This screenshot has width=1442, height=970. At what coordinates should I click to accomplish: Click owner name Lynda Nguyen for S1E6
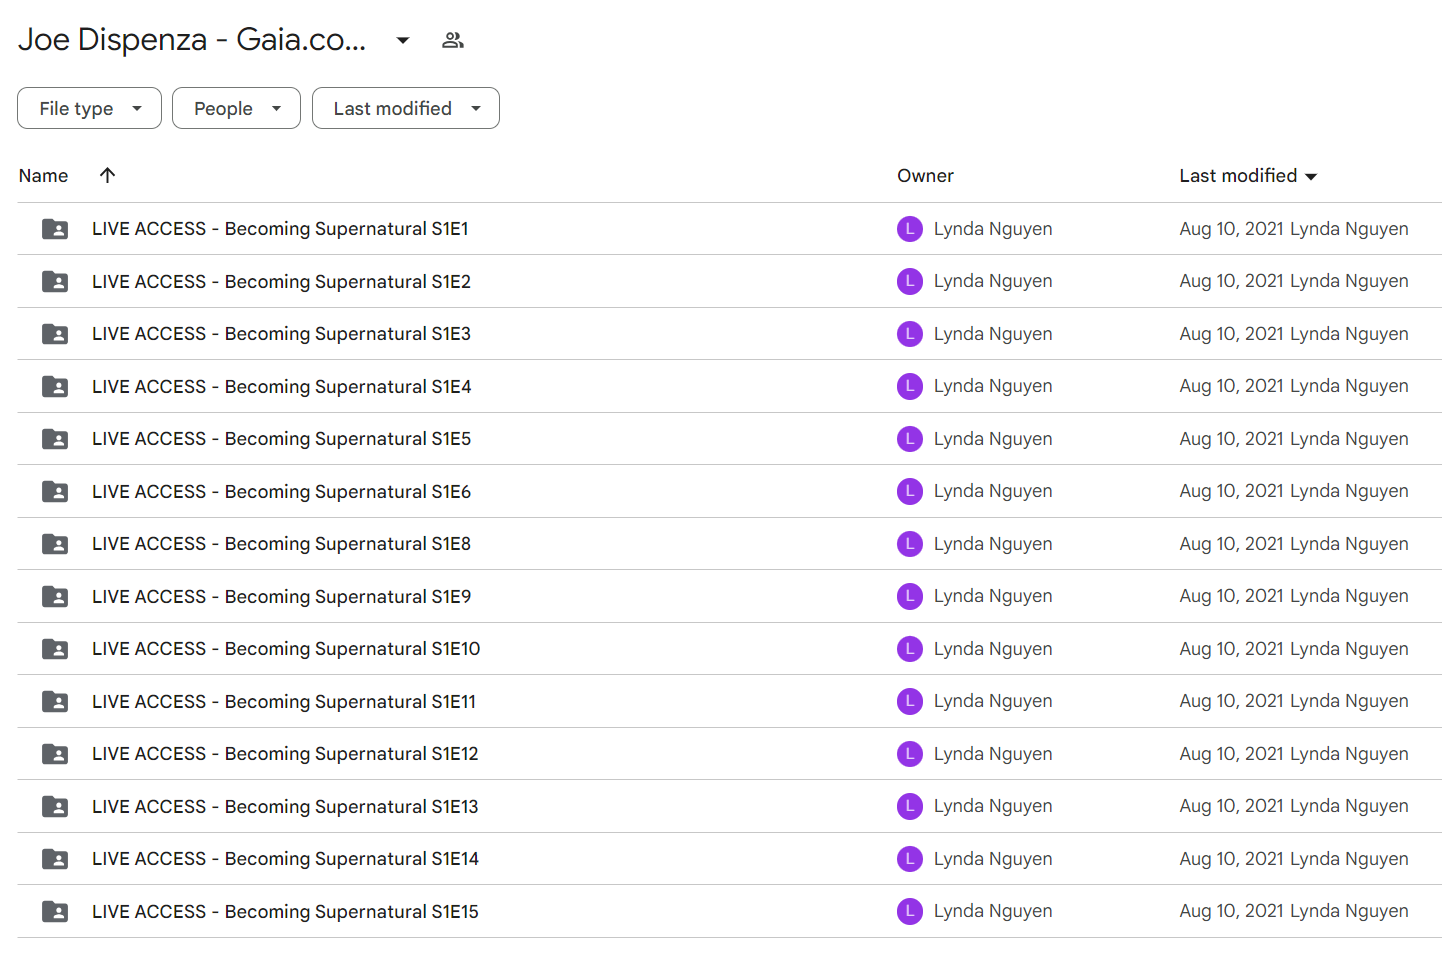pos(993,491)
